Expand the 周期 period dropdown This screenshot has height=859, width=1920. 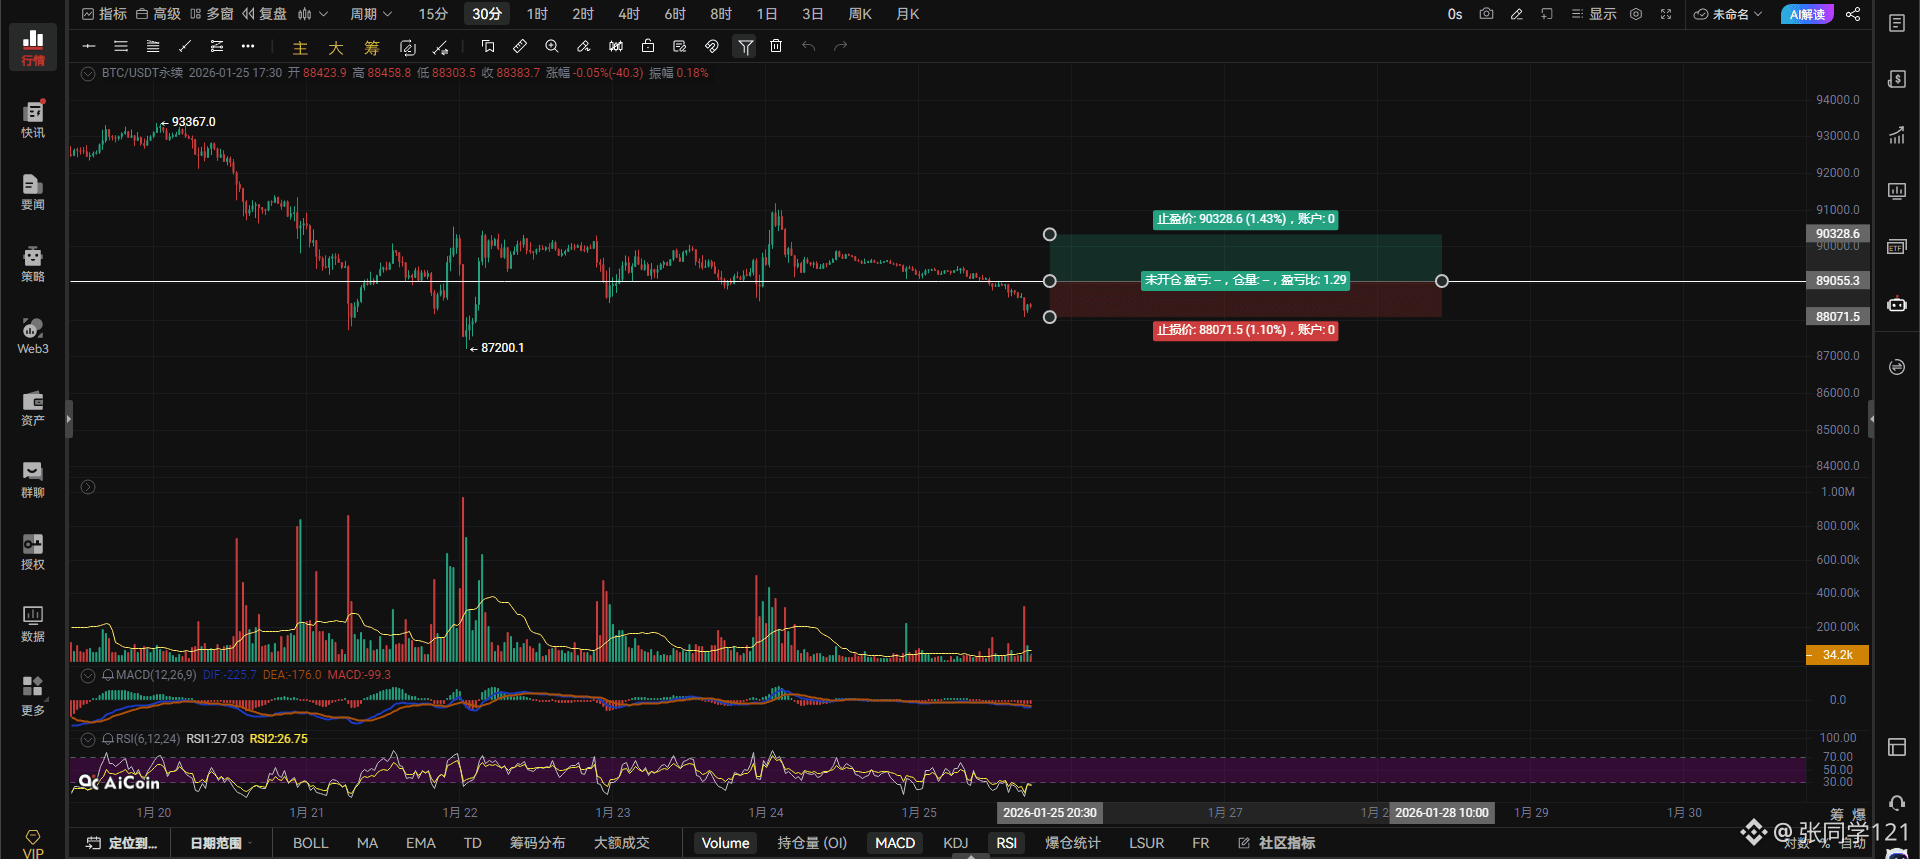[371, 14]
